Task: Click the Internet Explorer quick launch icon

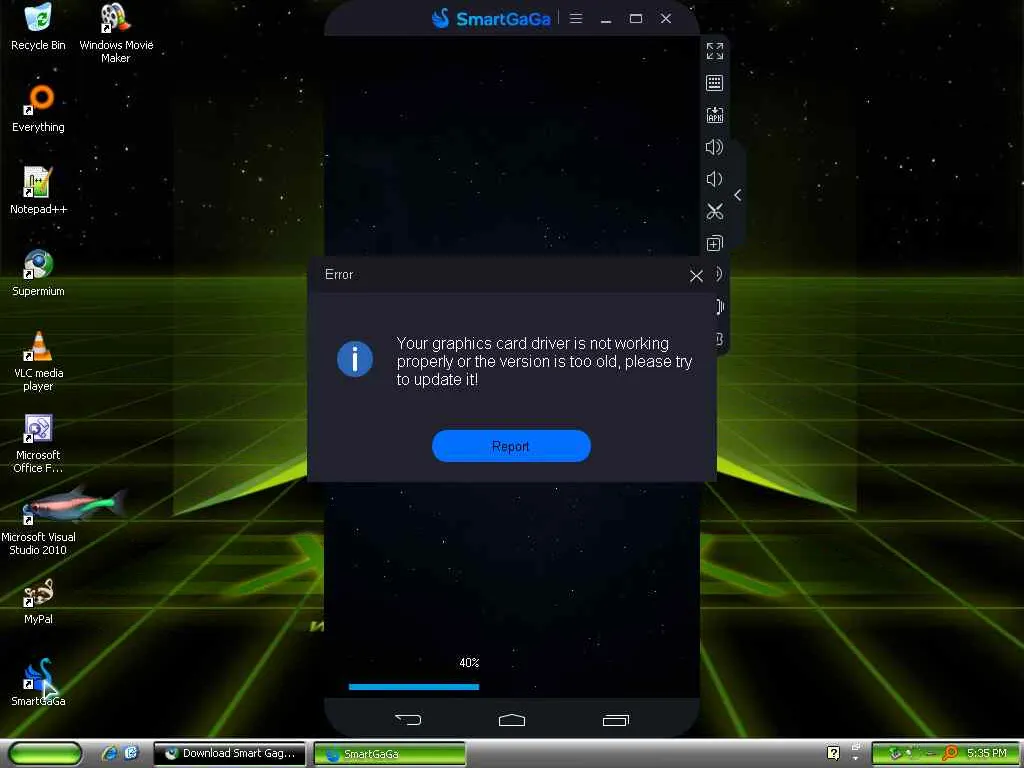Action: [110, 754]
